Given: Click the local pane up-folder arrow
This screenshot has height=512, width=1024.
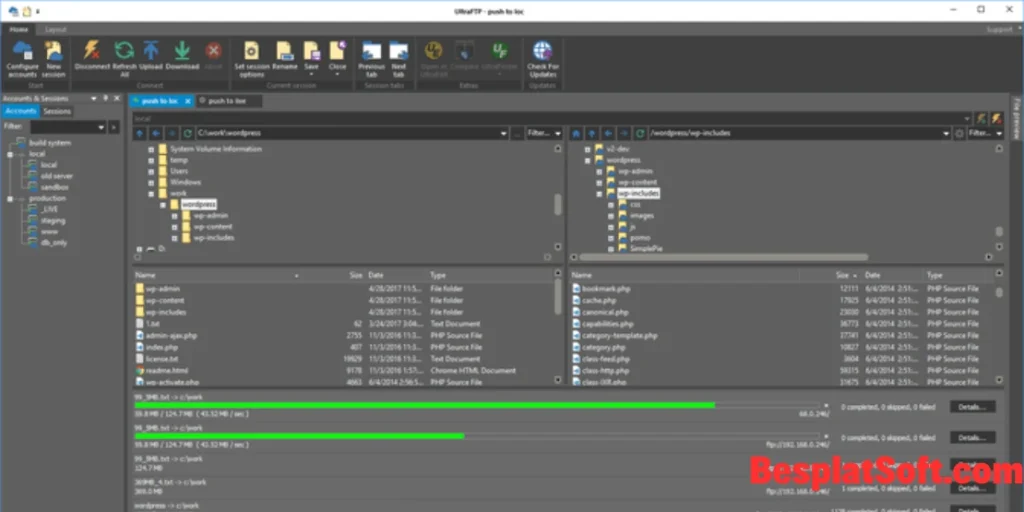Looking at the screenshot, I should pos(140,133).
